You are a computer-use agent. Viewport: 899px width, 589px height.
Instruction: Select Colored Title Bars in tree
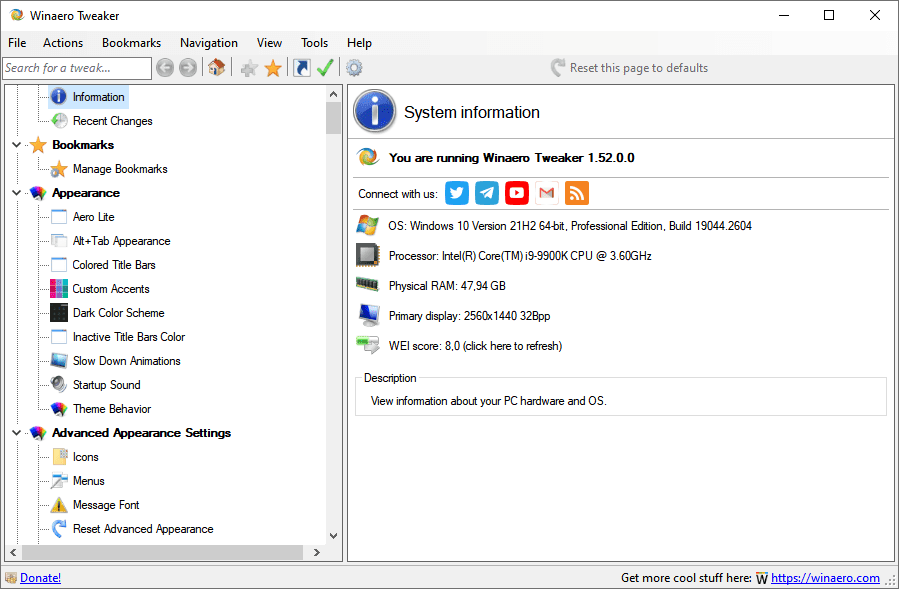[114, 265]
